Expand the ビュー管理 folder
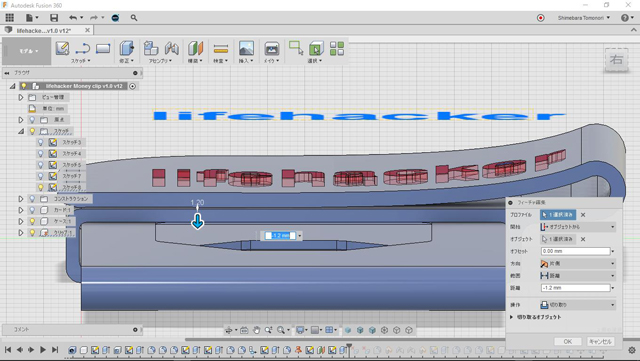The image size is (640, 361). [20, 97]
